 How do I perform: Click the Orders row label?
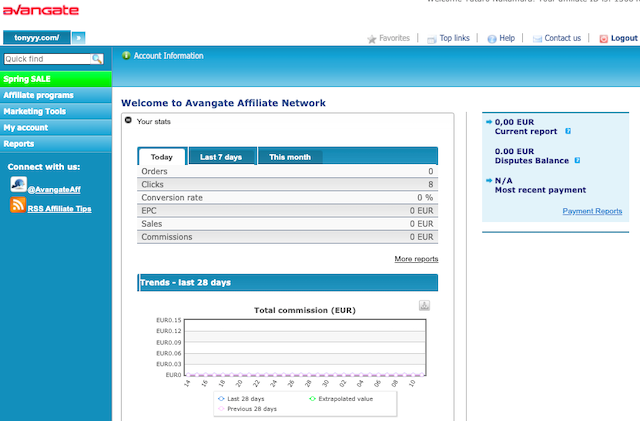pos(154,171)
